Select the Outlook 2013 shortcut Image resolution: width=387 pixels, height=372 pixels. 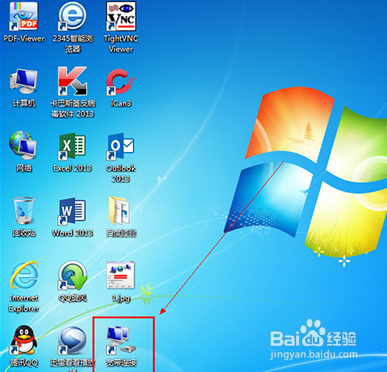click(x=121, y=157)
